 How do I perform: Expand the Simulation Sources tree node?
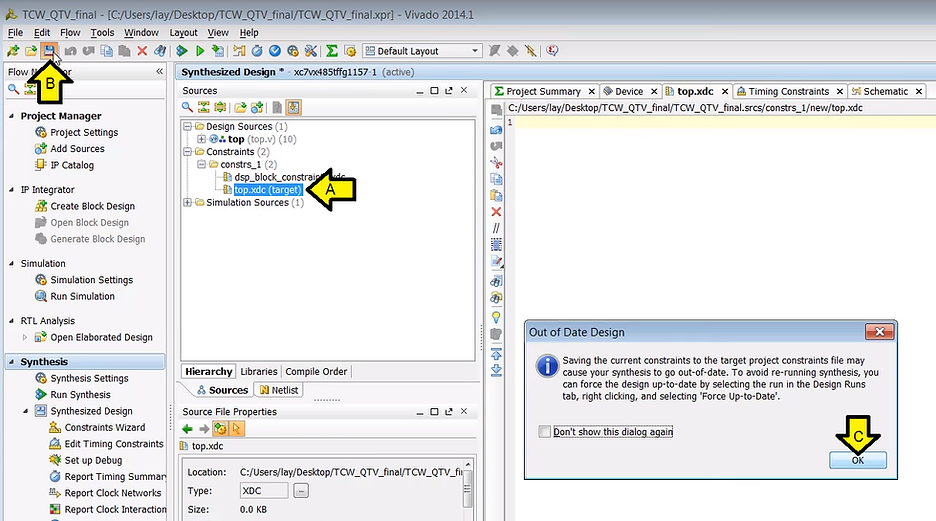click(187, 203)
